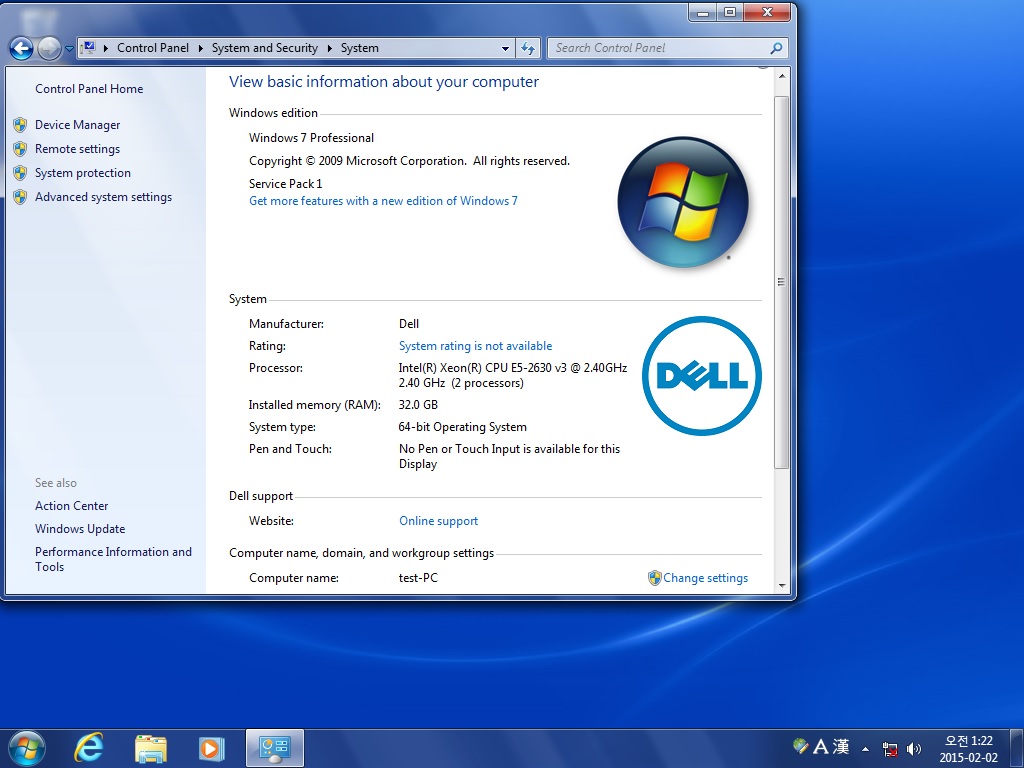Click the Refresh button beside address bar

[528, 48]
